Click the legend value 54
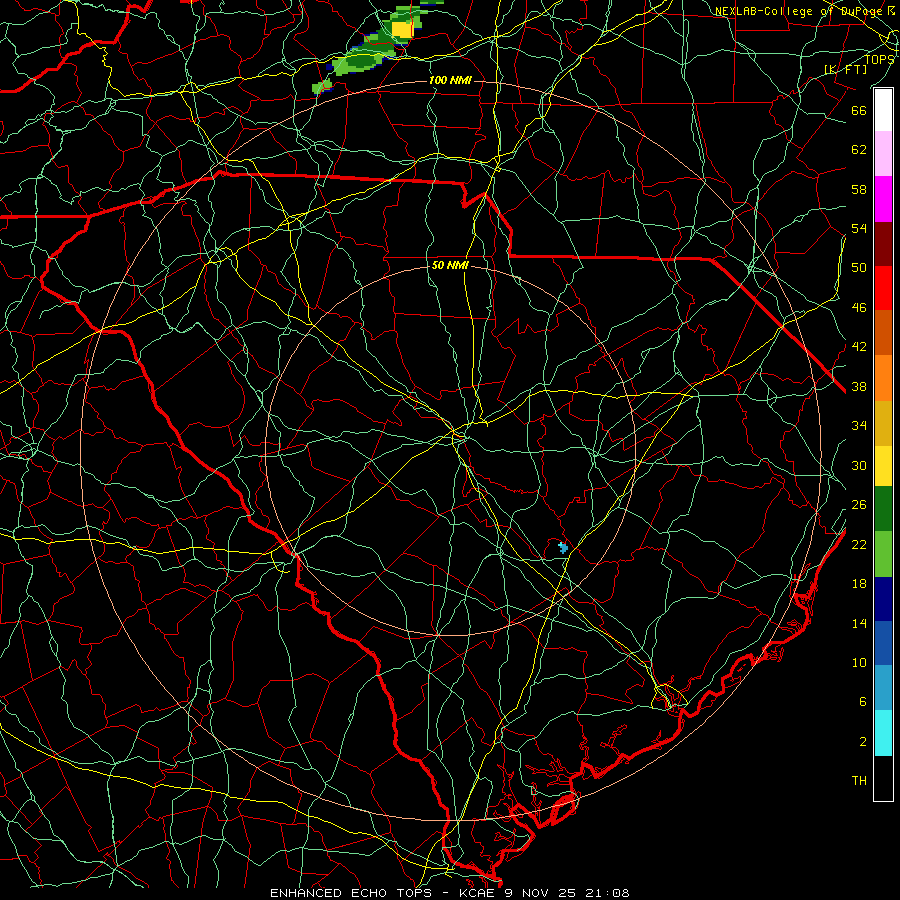Image resolution: width=900 pixels, height=900 pixels. click(x=859, y=228)
